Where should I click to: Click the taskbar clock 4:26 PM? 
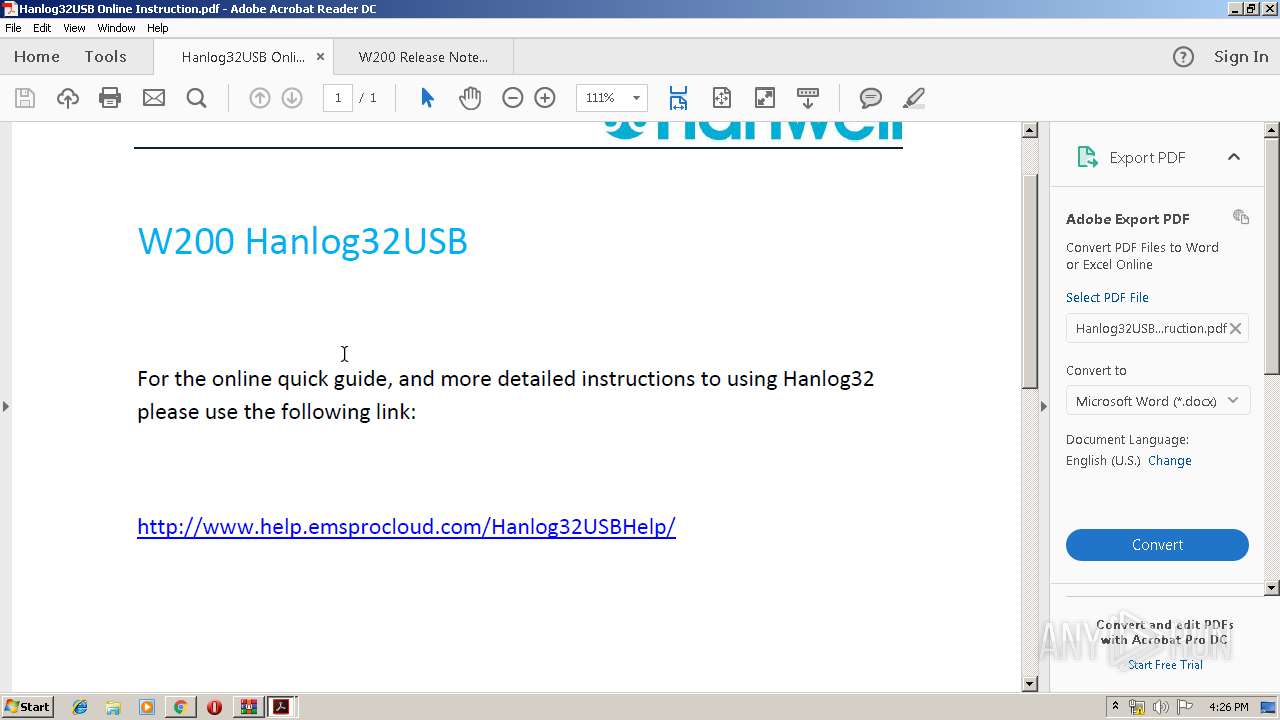[x=1228, y=707]
